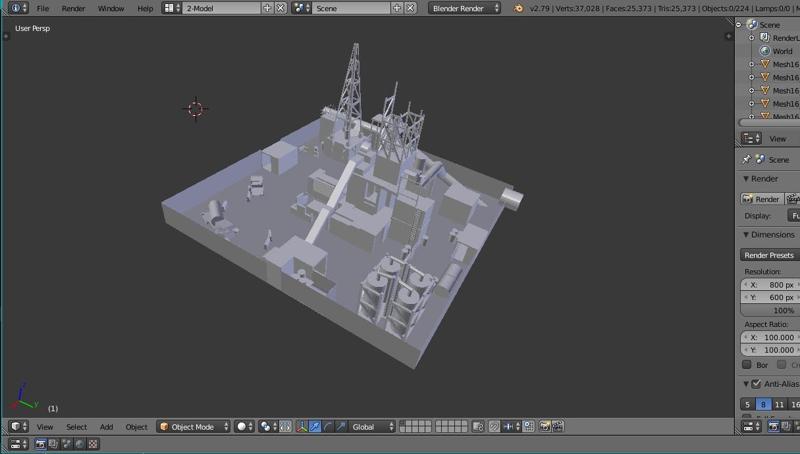The height and width of the screenshot is (454, 800).
Task: Toggle manipulate center points only
Action: tap(286, 426)
